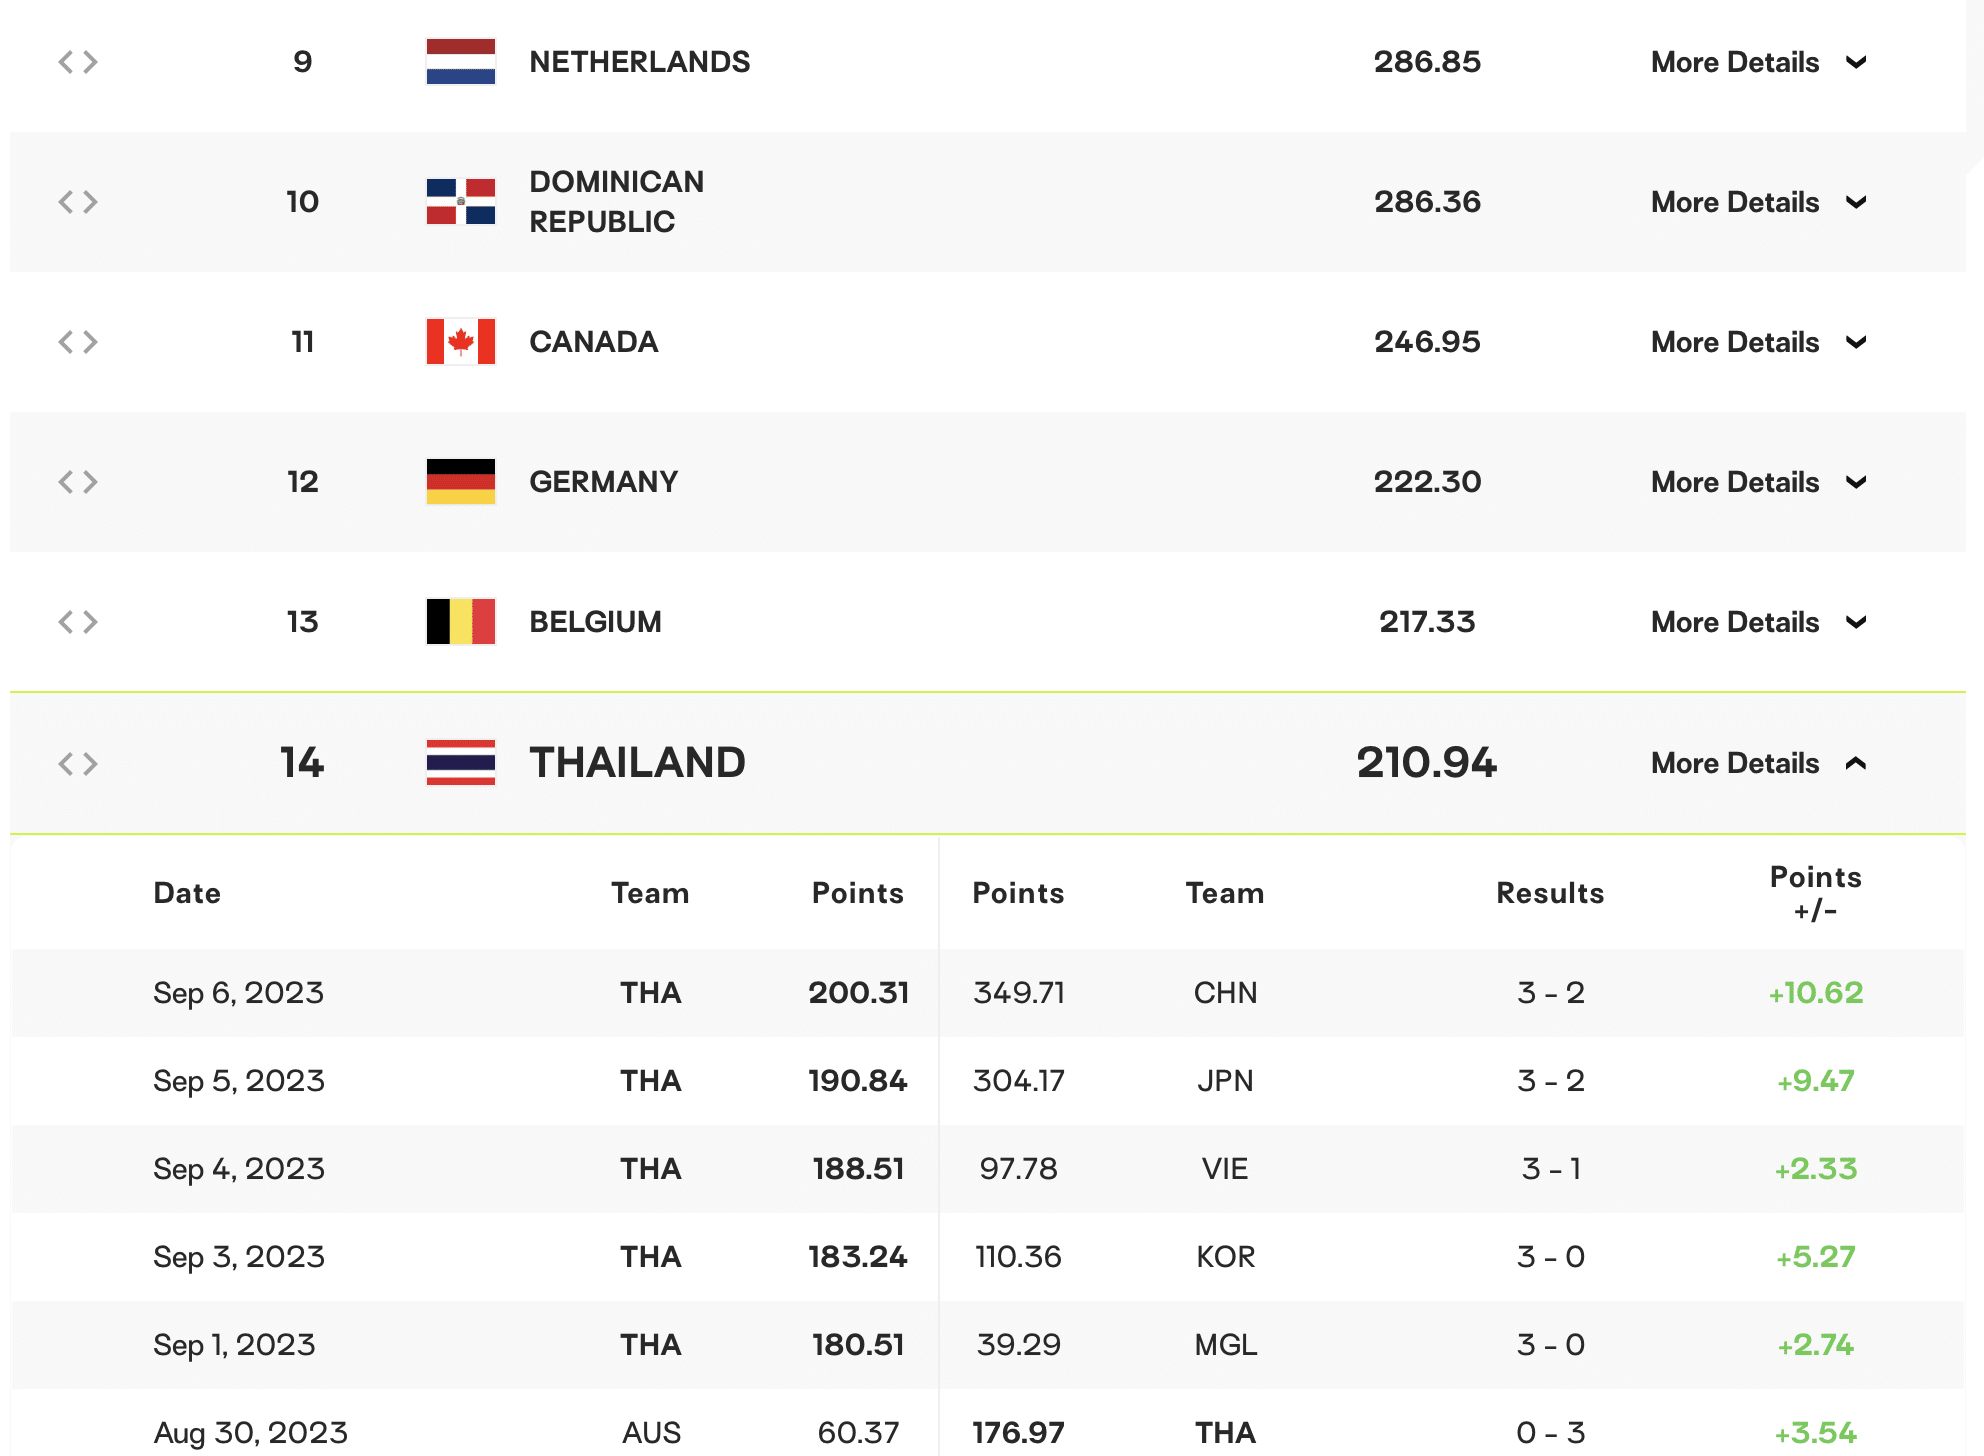Viewport: 1984px width, 1456px height.
Task: Click the Dominican Republic flag icon
Action: [460, 201]
